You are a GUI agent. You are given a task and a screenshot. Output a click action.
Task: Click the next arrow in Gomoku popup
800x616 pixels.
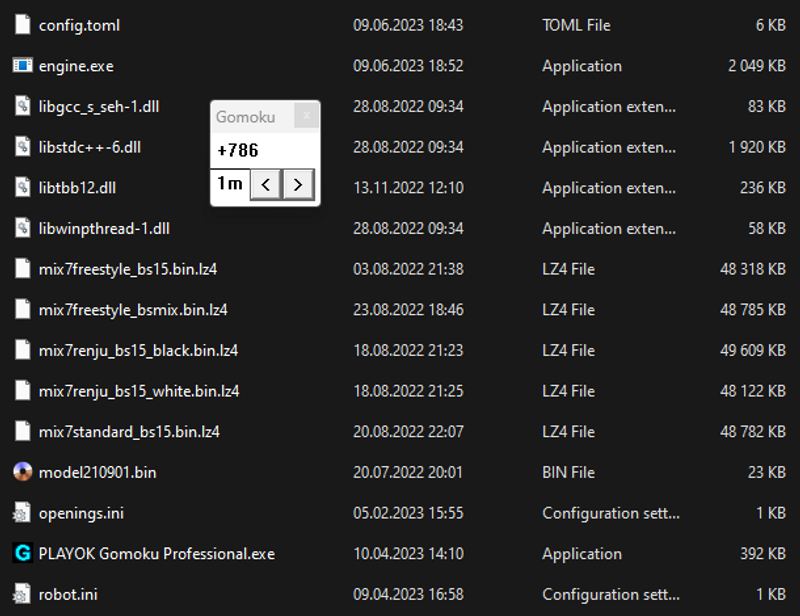[x=298, y=184]
